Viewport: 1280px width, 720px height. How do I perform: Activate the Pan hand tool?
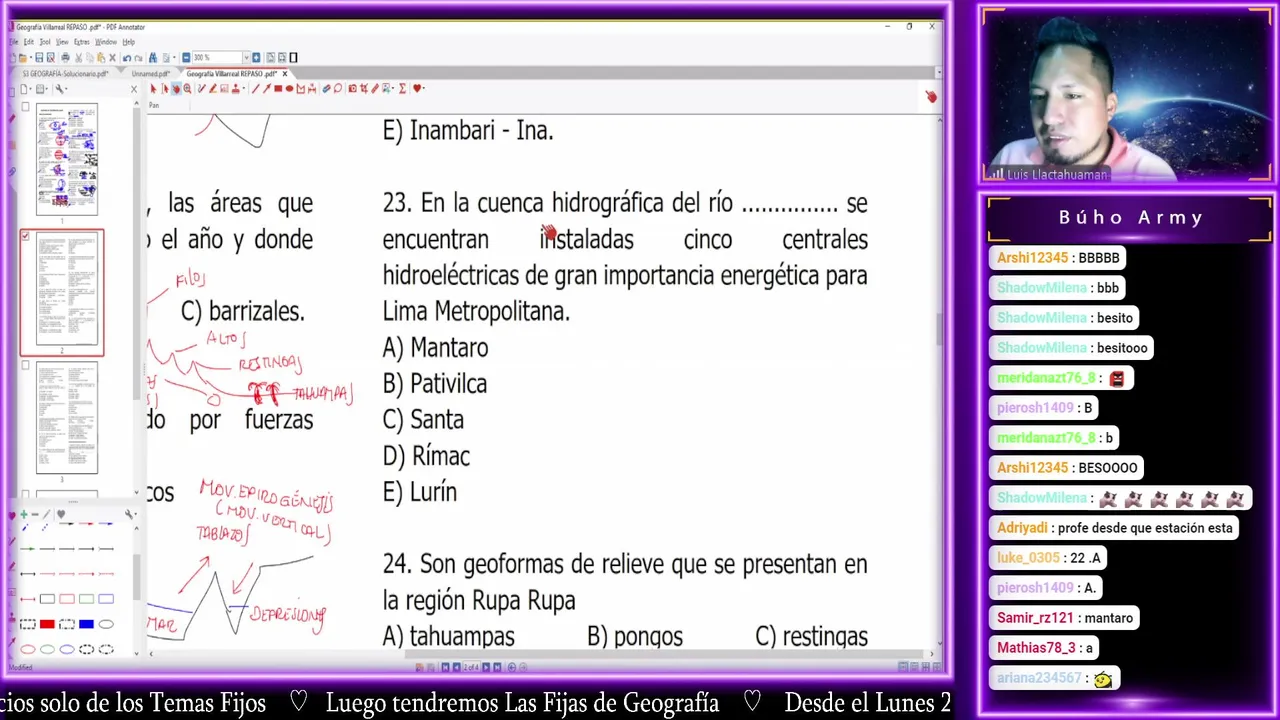(176, 89)
